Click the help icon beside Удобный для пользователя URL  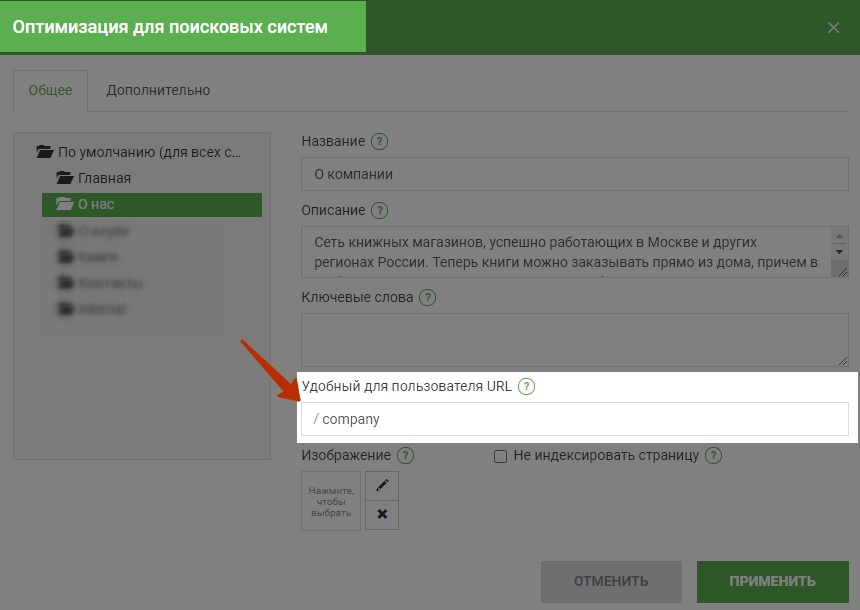[x=526, y=386]
